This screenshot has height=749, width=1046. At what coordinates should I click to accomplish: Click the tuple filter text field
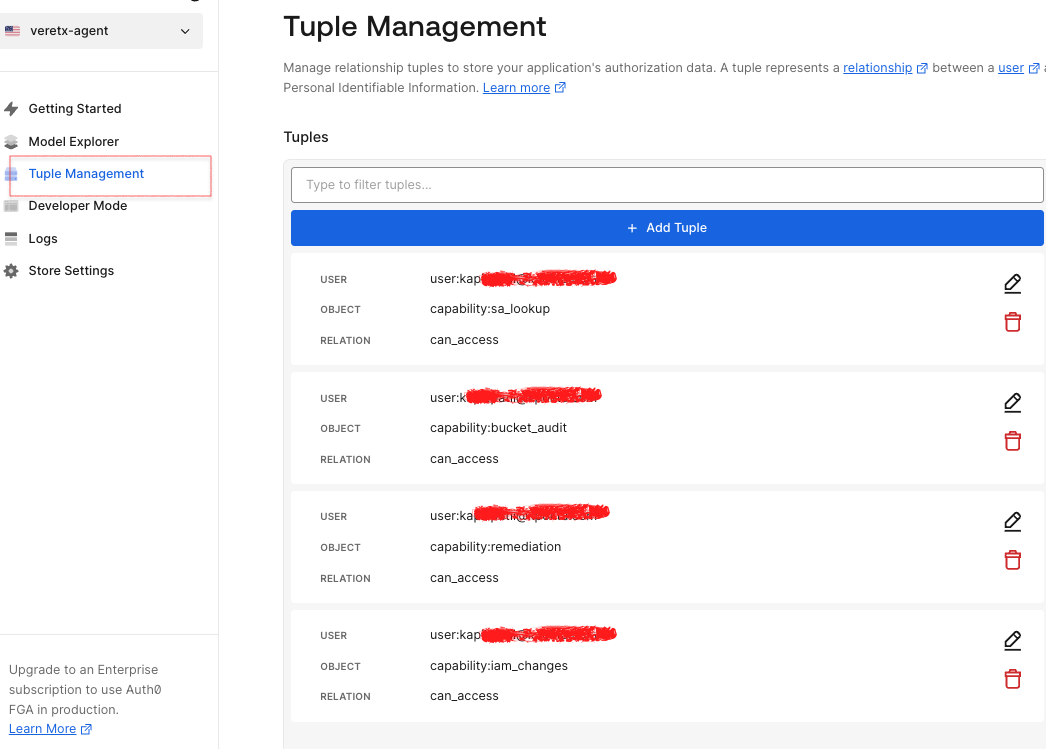(x=666, y=184)
